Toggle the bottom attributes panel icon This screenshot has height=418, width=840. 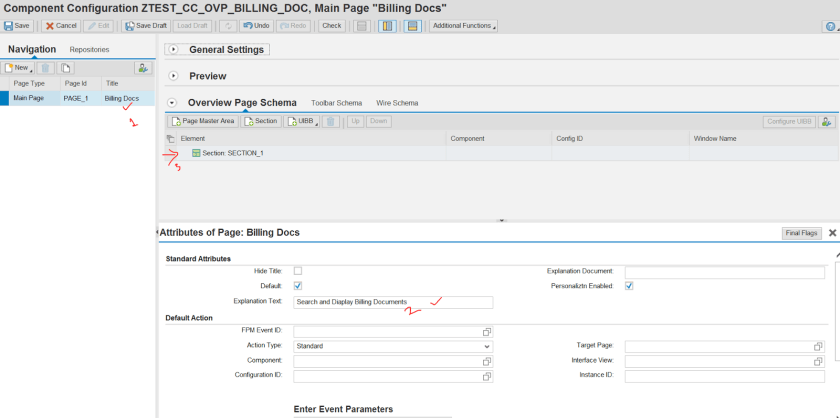[412, 26]
